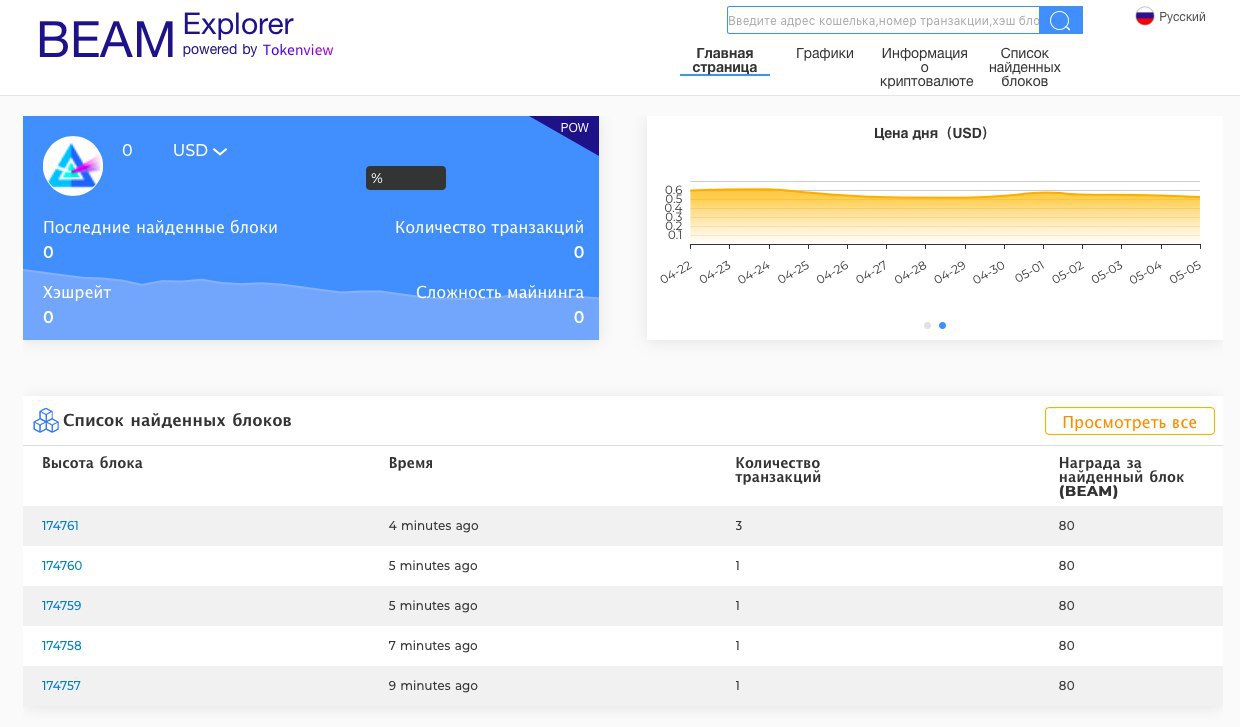Click the Награда за найденный блок header

click(1121, 477)
